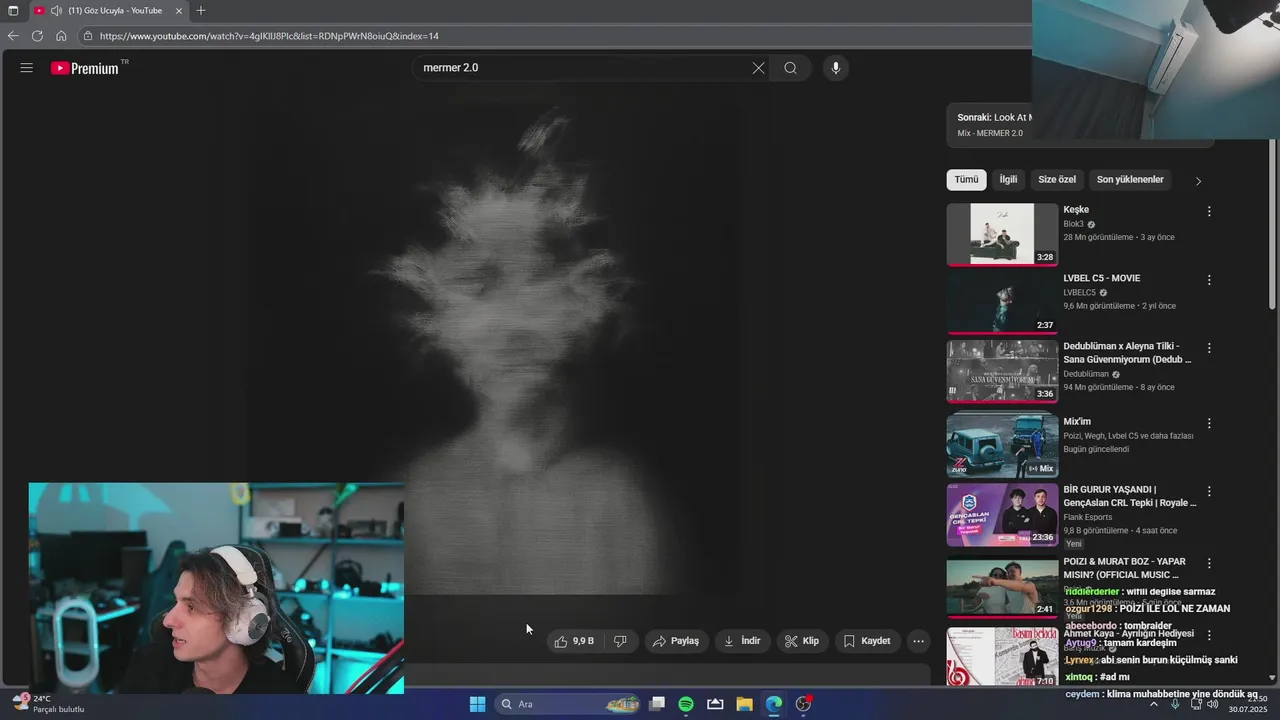Viewport: 1280px width, 720px height.
Task: Switch to Microsoft Edge taskbar icon
Action: (774, 704)
